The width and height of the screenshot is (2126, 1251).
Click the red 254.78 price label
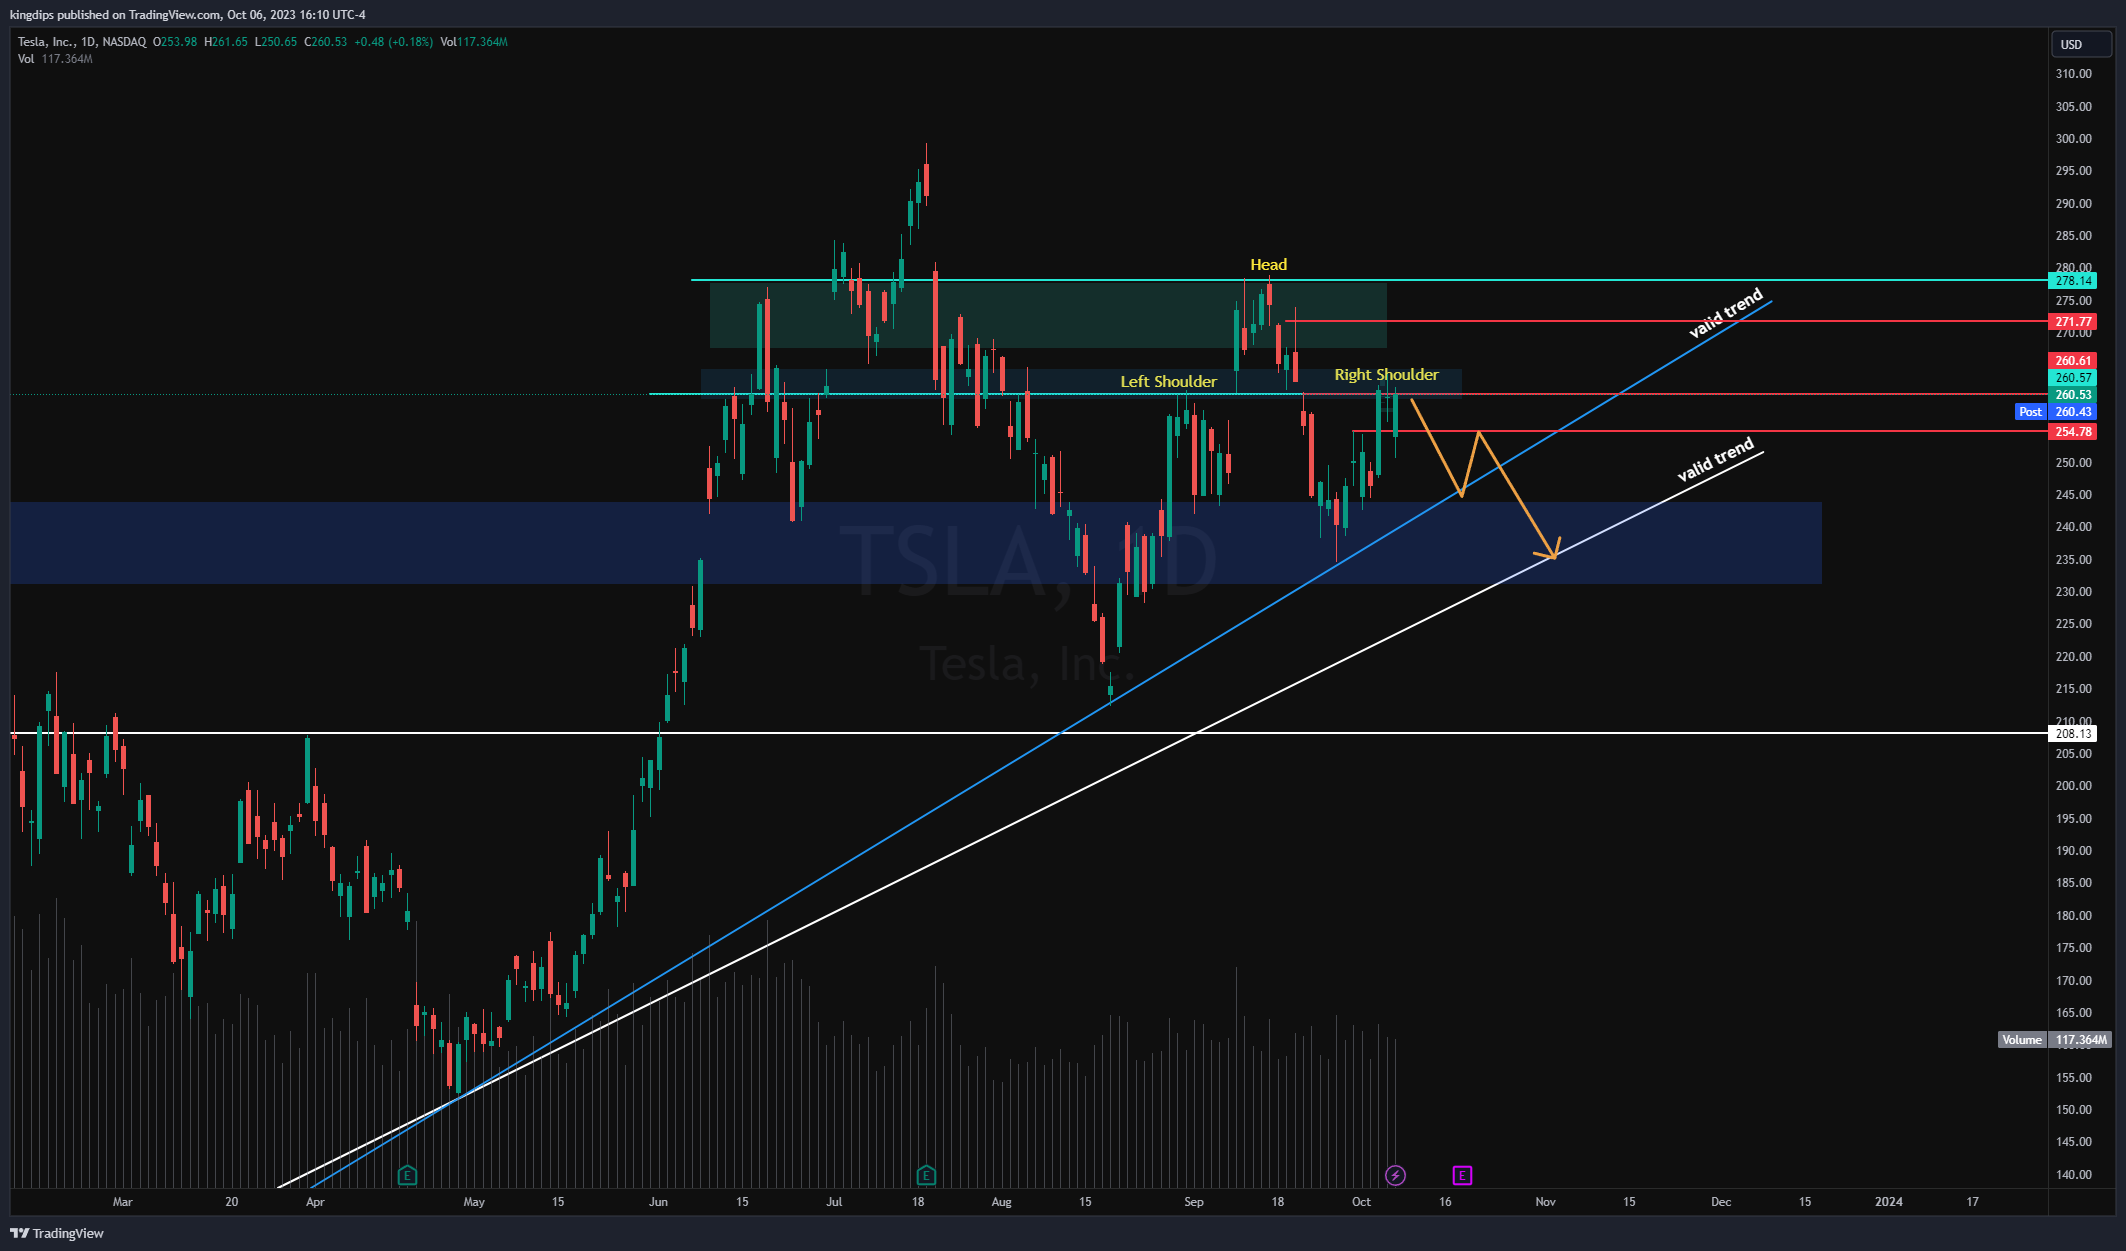point(2073,432)
